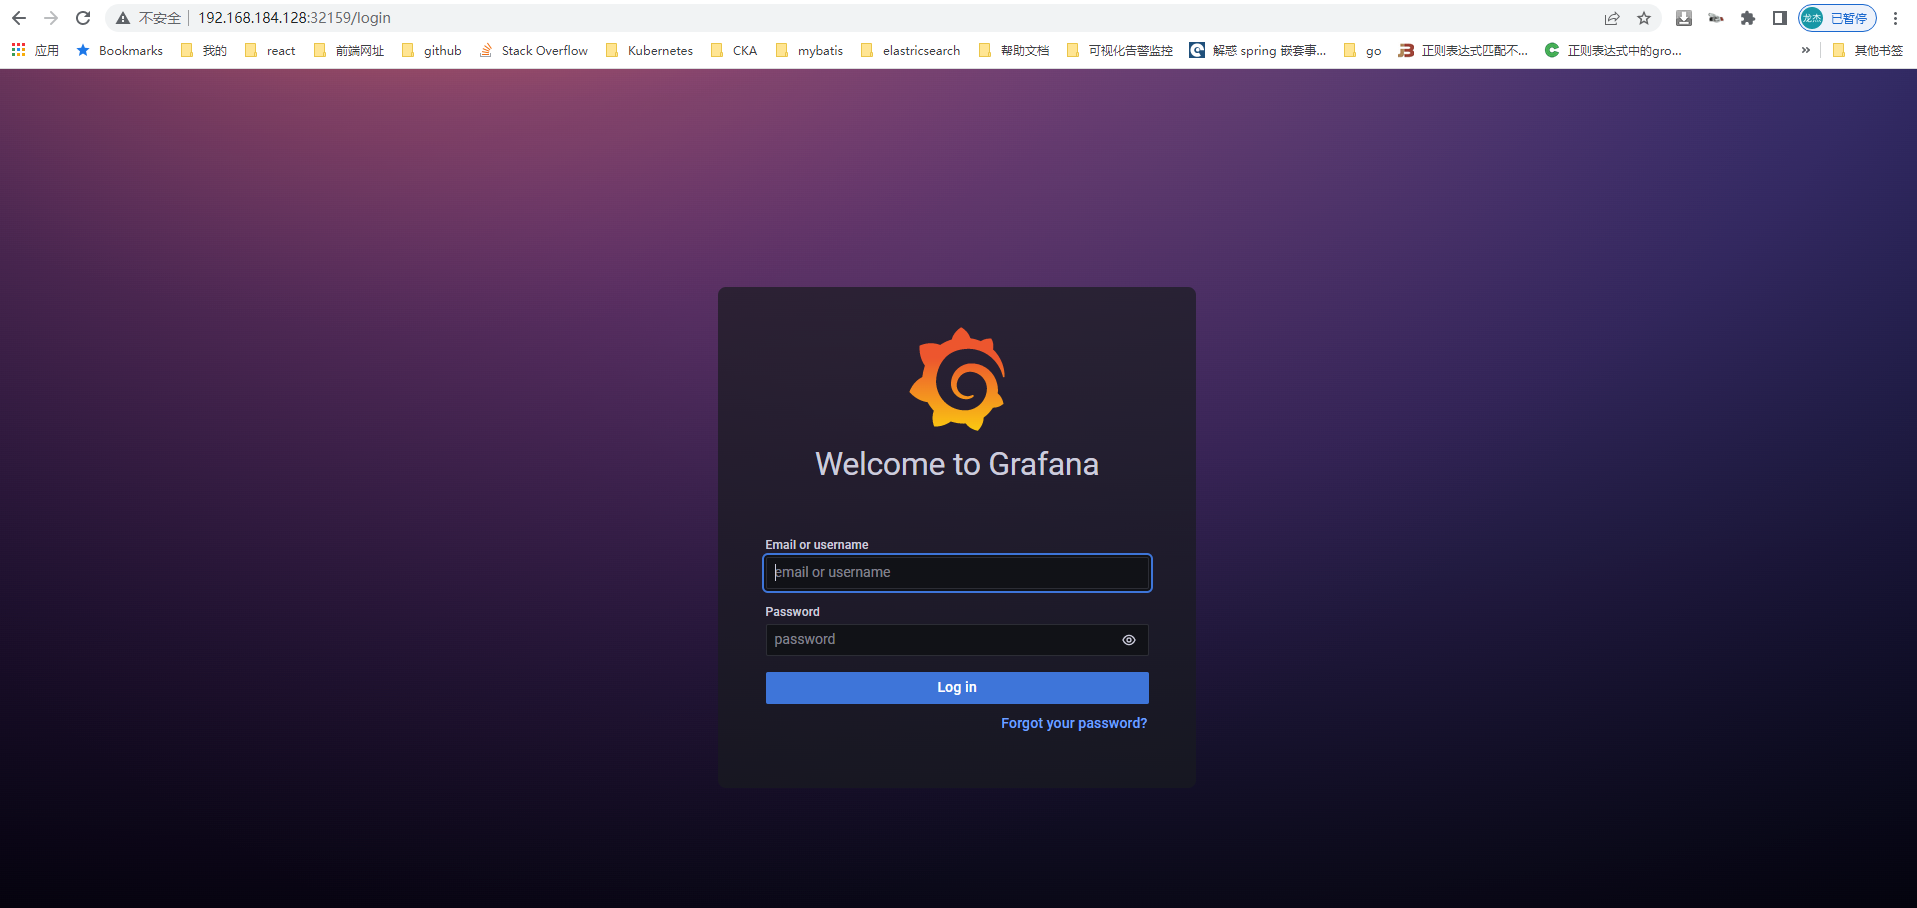Image resolution: width=1917 pixels, height=908 pixels.
Task: Click the Grafana logo
Action: pos(957,379)
